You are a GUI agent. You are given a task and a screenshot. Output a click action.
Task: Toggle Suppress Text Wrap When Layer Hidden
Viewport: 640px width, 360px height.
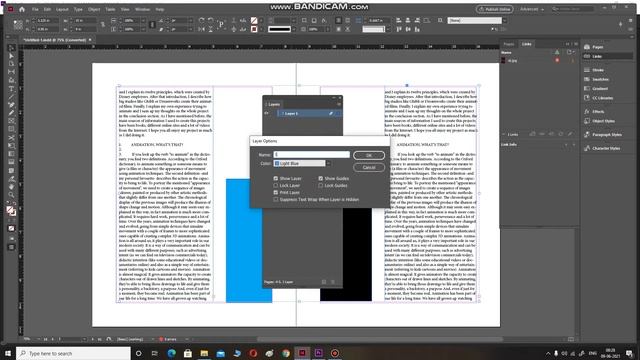pos(276,199)
